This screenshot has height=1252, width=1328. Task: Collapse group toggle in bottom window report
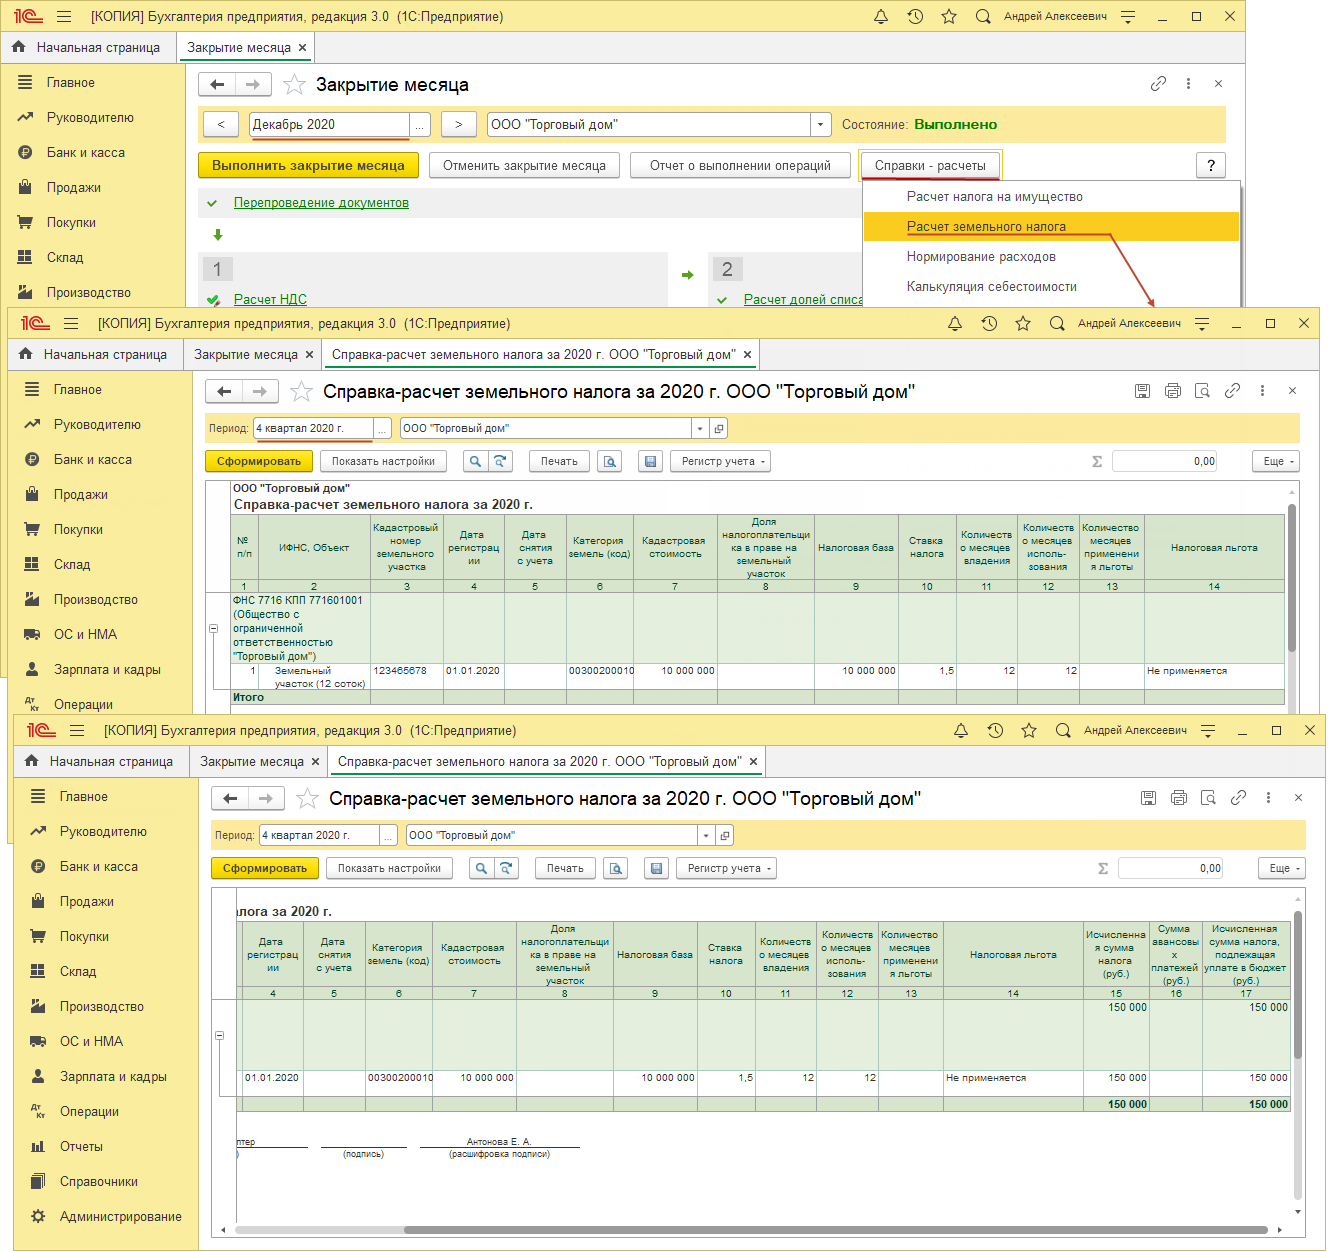[219, 1036]
